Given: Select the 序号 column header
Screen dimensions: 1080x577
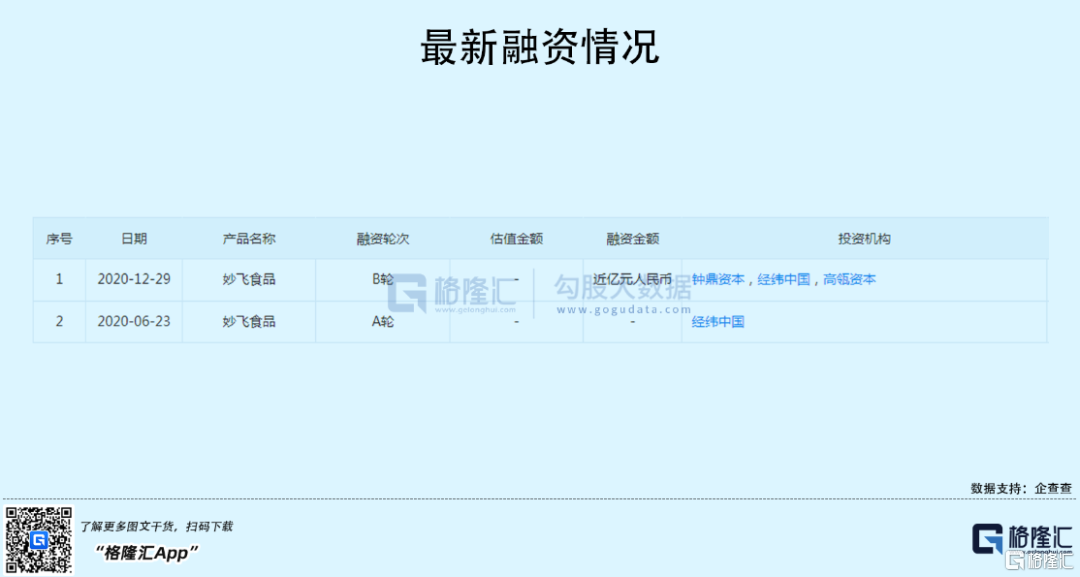Looking at the screenshot, I should pos(59,239).
